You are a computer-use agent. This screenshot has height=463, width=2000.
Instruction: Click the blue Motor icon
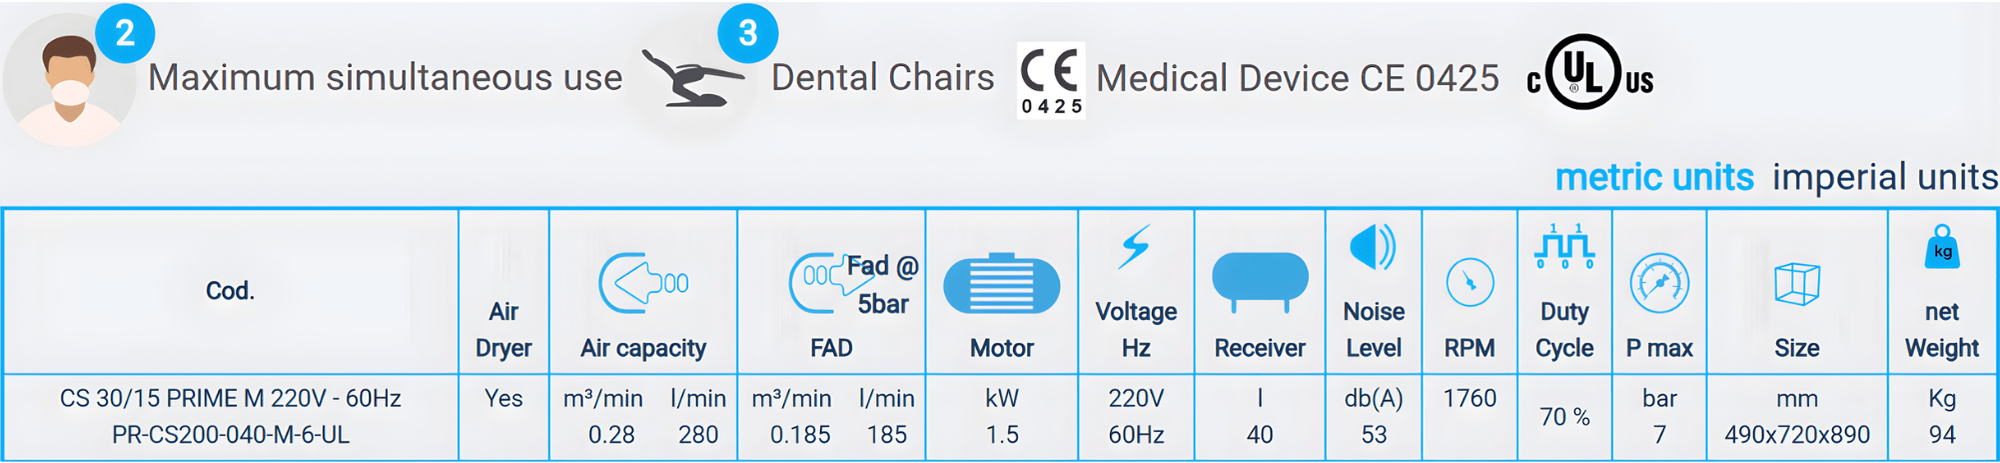(x=1001, y=284)
